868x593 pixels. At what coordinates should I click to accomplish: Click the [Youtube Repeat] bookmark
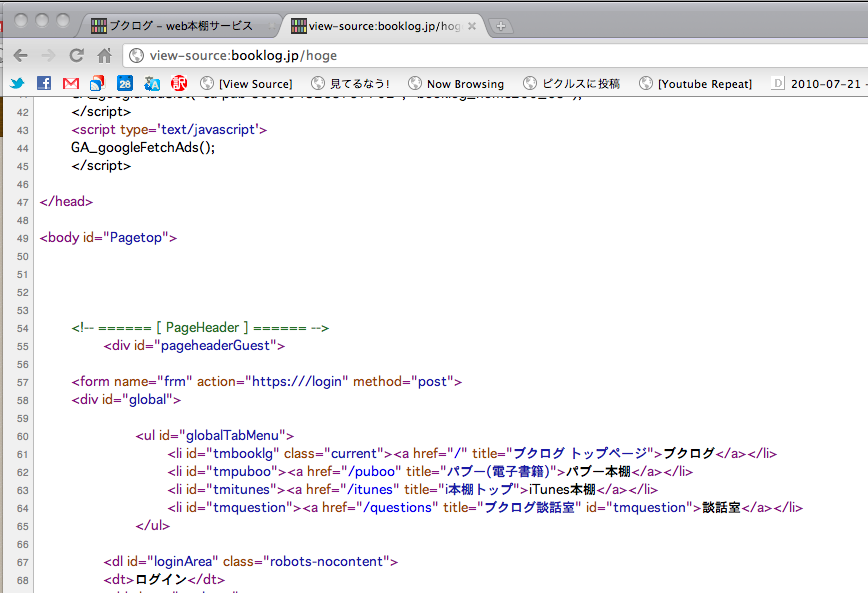(695, 83)
